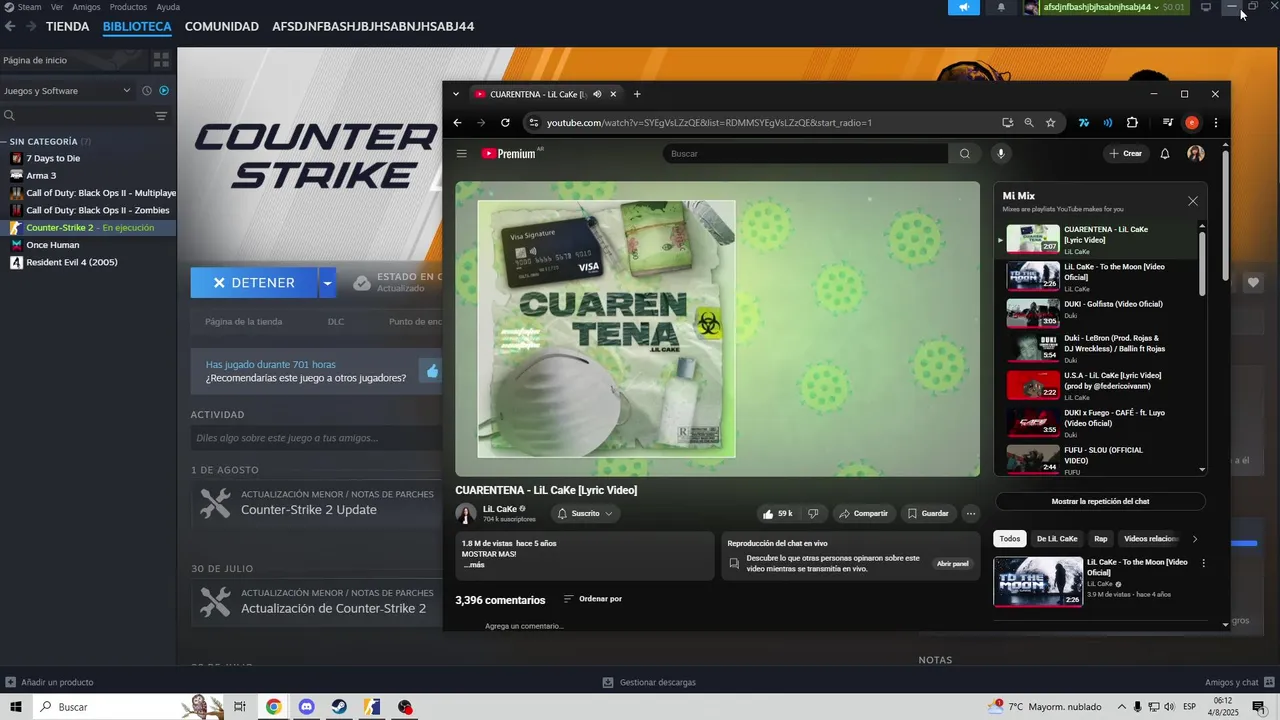Image resolution: width=1280 pixels, height=720 pixels.
Task: Open Steam account name dropdown
Action: click(1103, 7)
